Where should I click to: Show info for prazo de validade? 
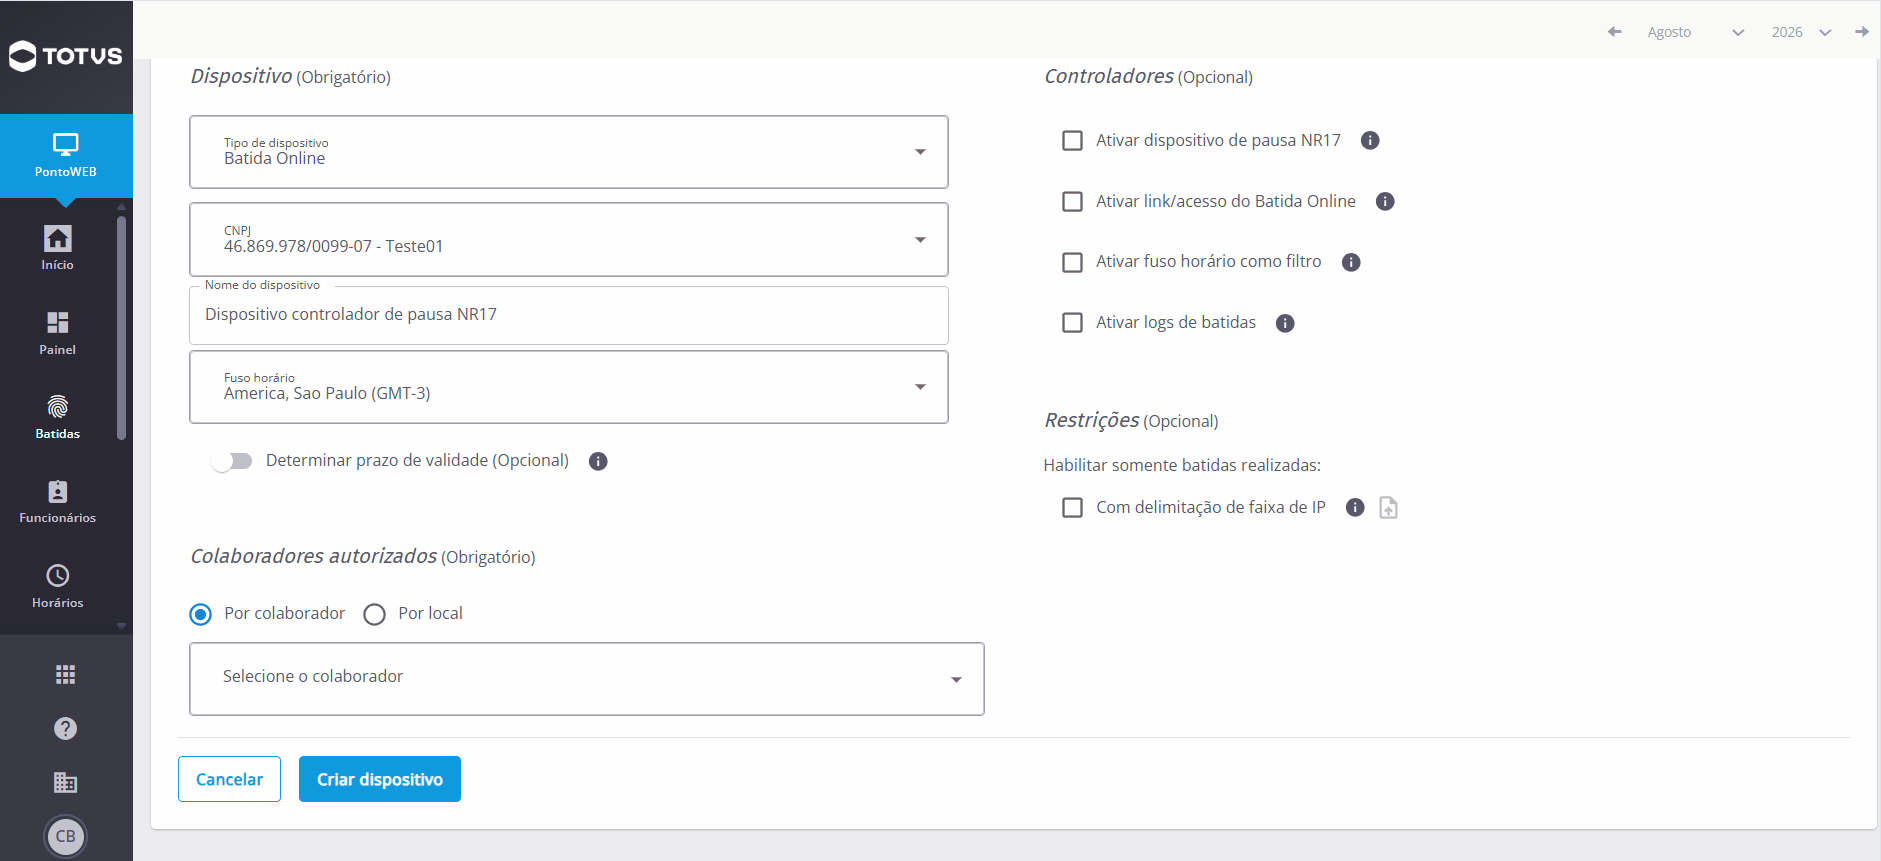[598, 461]
